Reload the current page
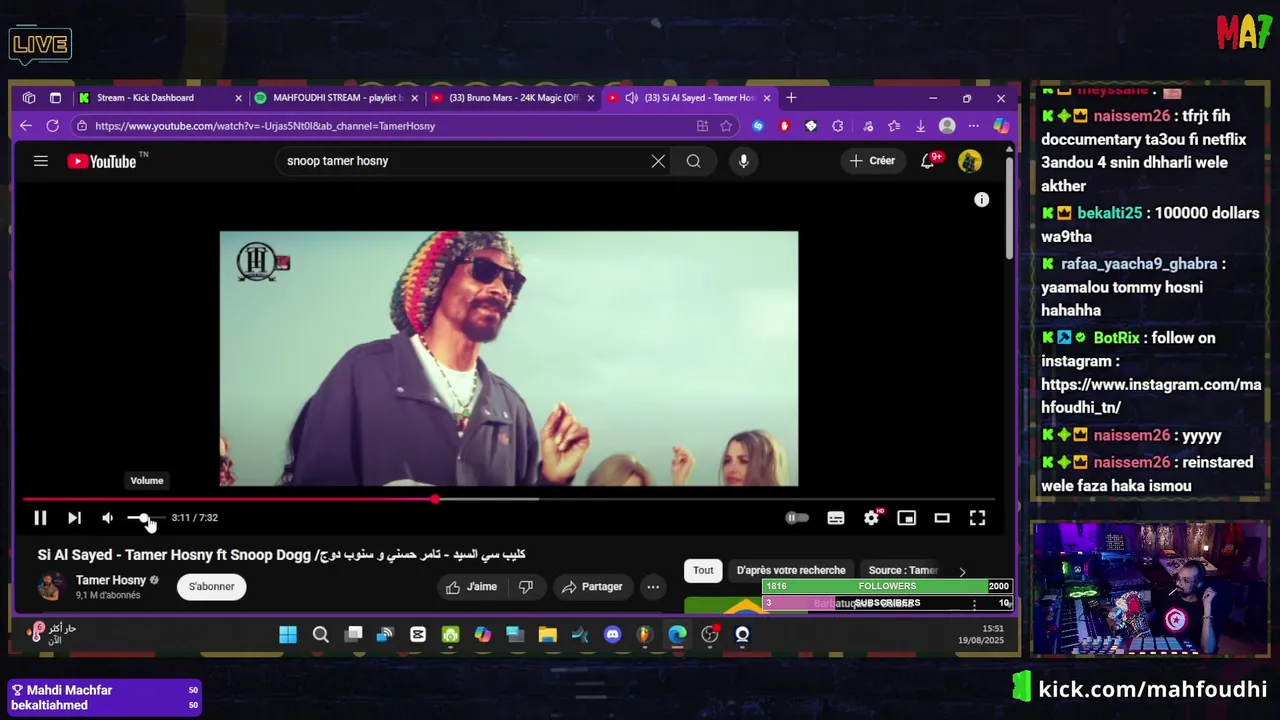Screen dimensions: 1280x720 [x=53, y=126]
